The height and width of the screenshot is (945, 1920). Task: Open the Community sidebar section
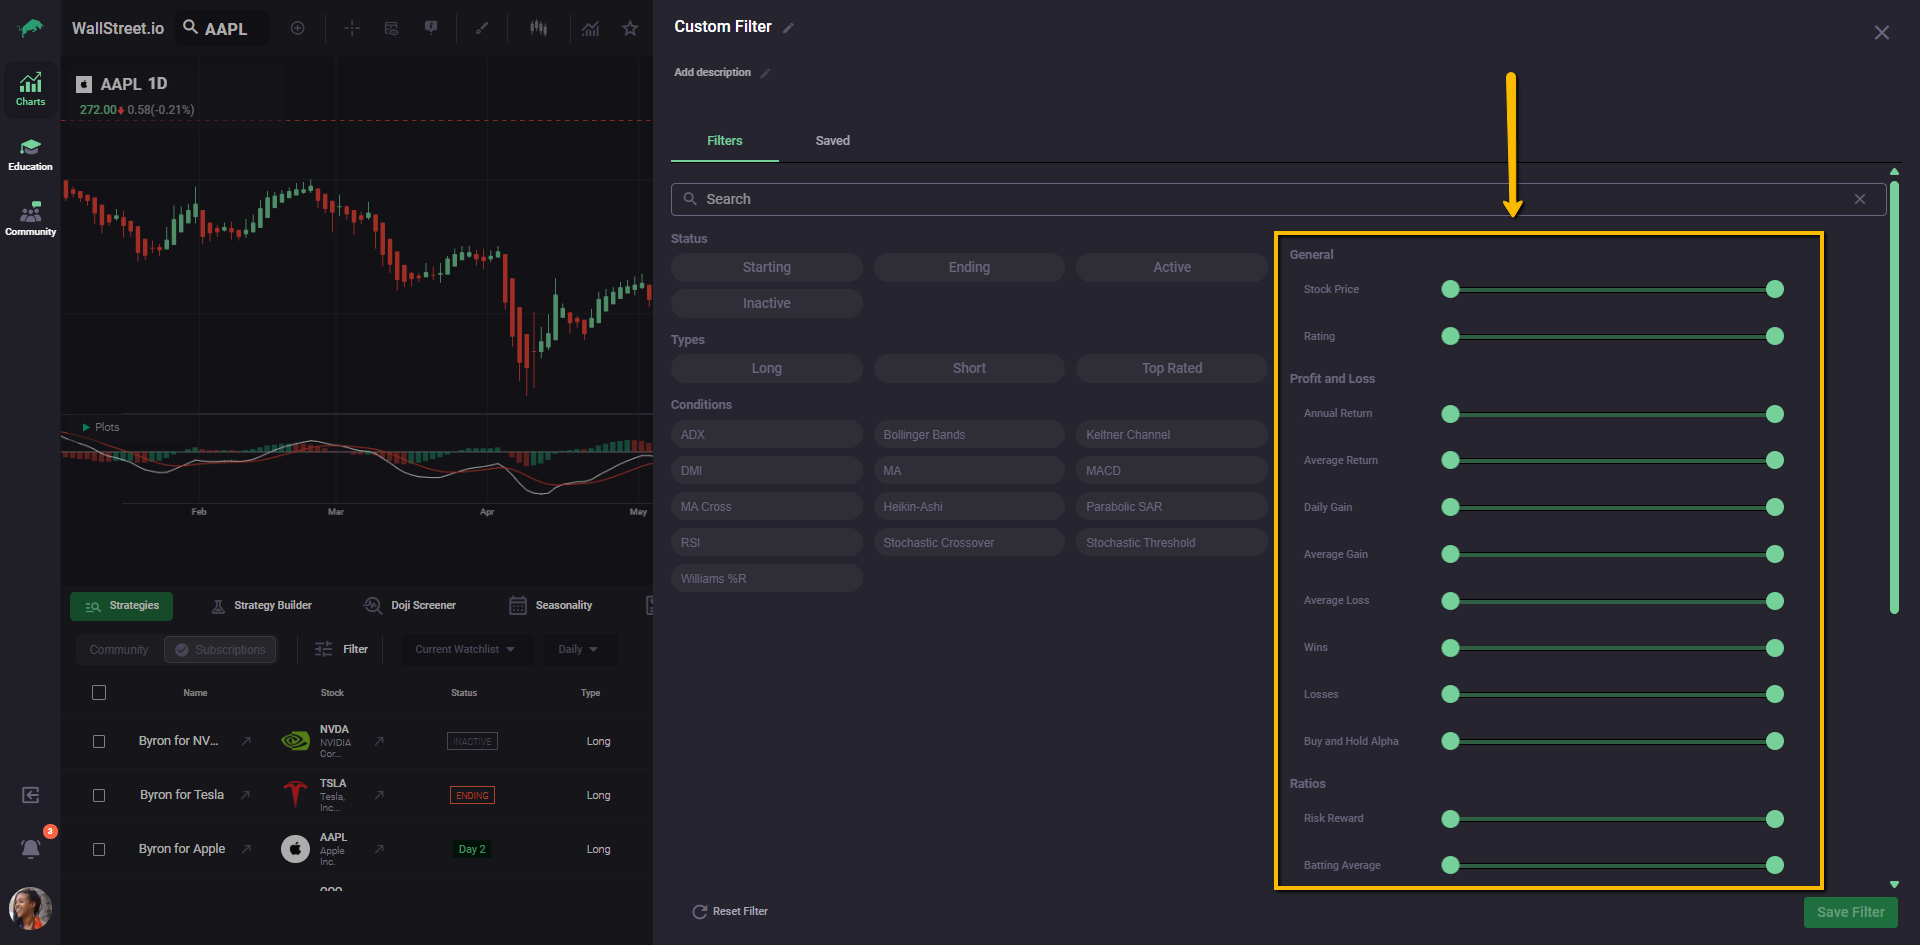(x=30, y=219)
